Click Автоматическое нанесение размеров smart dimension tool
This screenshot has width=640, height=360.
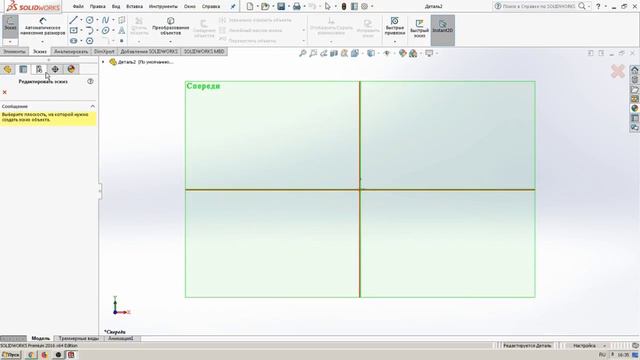click(x=42, y=26)
